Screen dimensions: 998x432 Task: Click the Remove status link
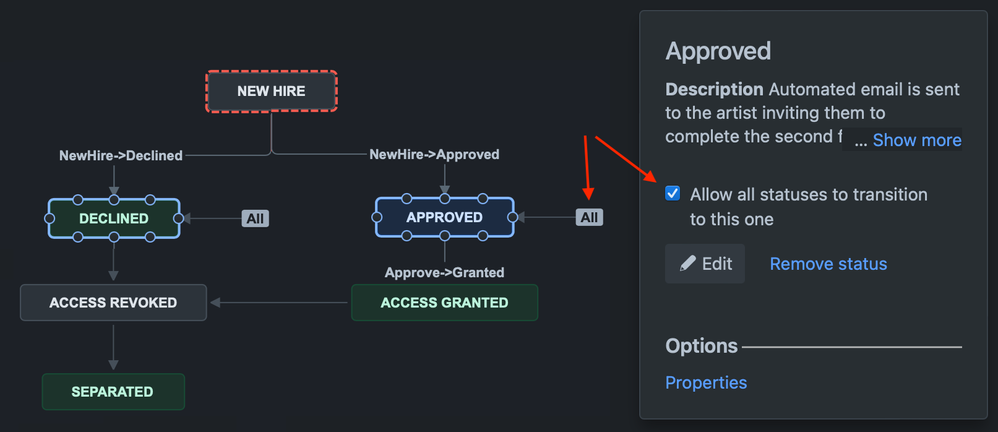[828, 263]
